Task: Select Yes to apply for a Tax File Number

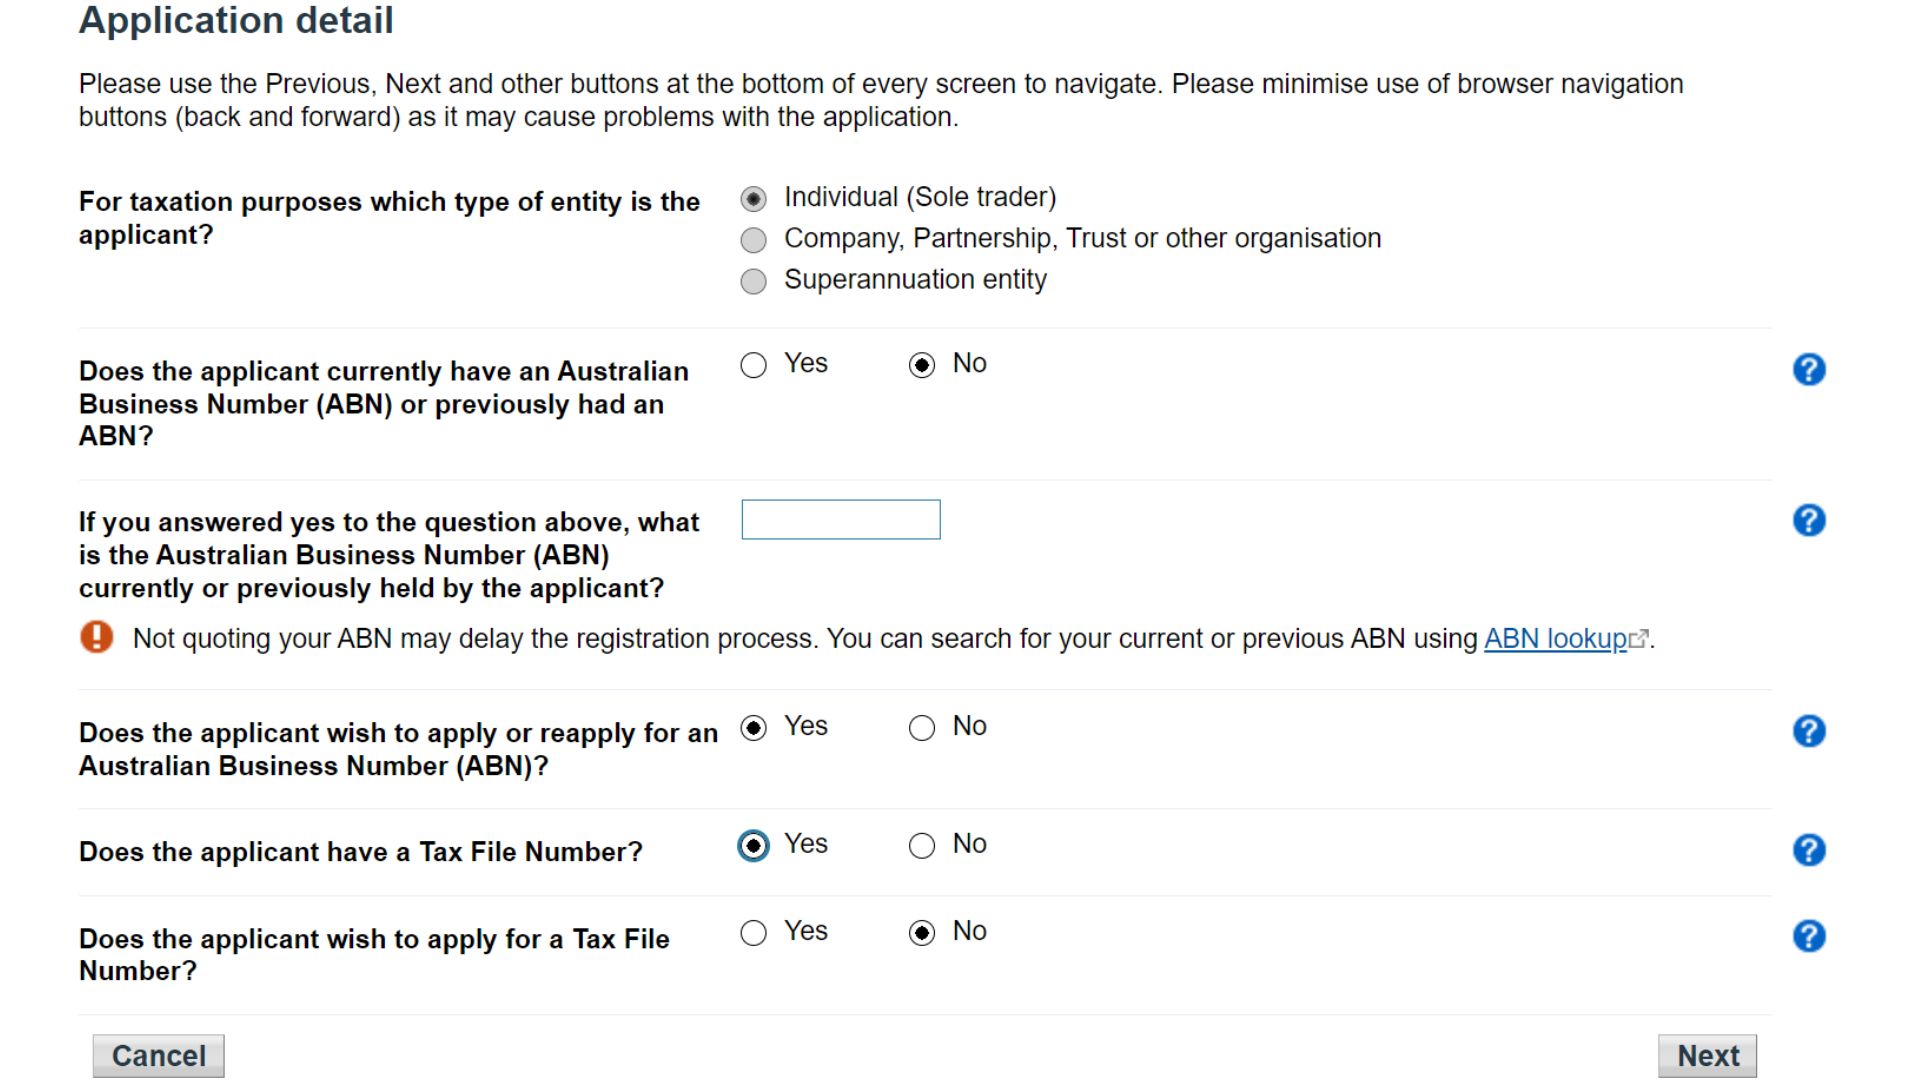Action: click(754, 933)
